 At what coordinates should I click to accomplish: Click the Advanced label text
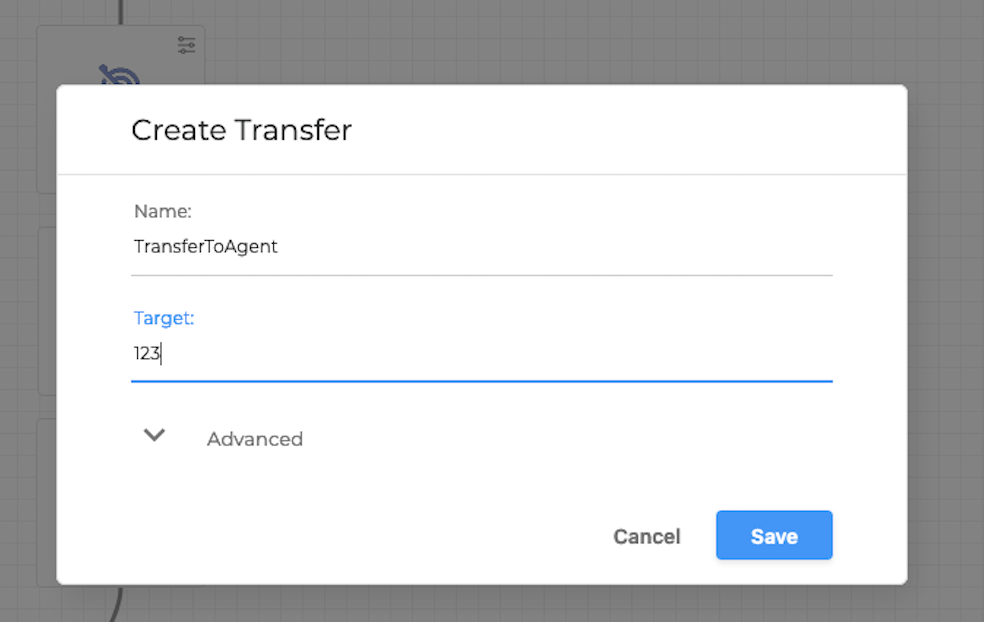pos(254,438)
